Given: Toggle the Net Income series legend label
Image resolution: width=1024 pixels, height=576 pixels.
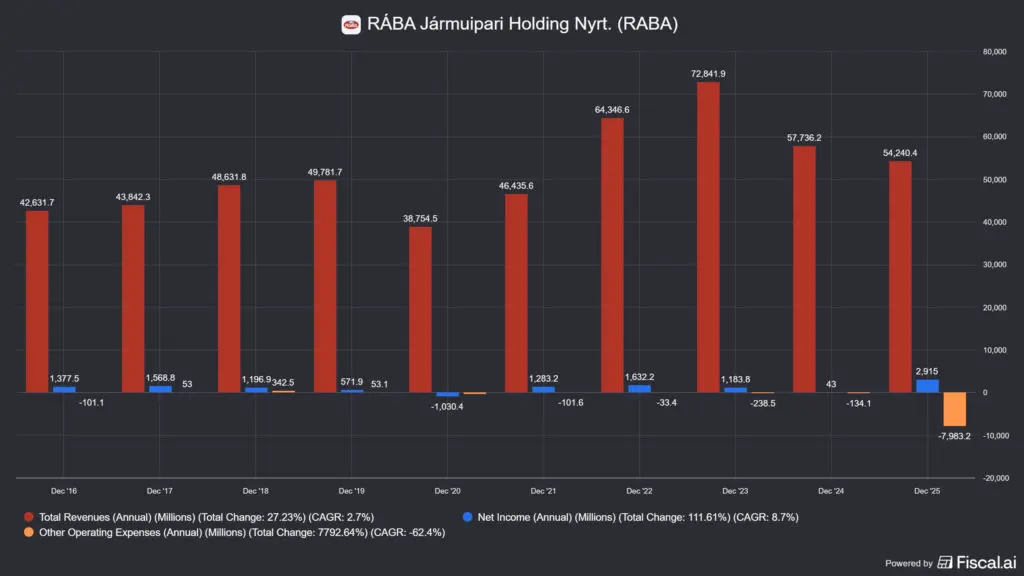Looking at the screenshot, I should (x=638, y=517).
